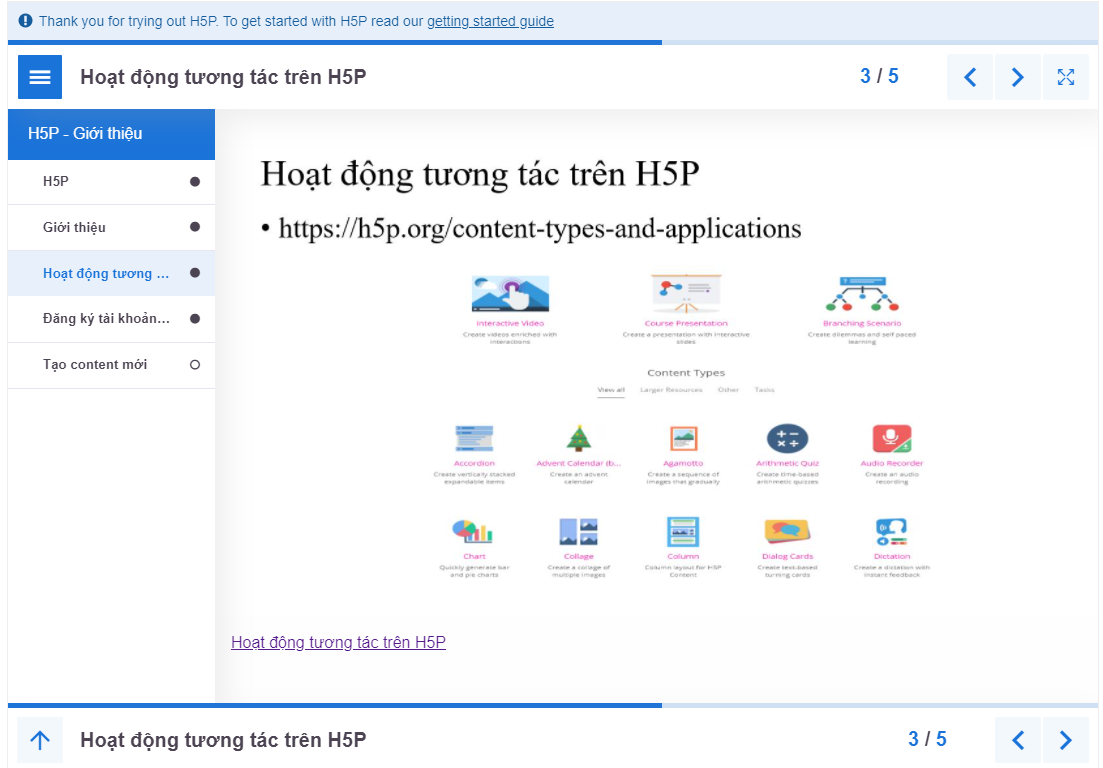The width and height of the screenshot is (1103, 768).
Task: Click the empty status circle beside 'Tạo content mới'
Action: (x=195, y=364)
